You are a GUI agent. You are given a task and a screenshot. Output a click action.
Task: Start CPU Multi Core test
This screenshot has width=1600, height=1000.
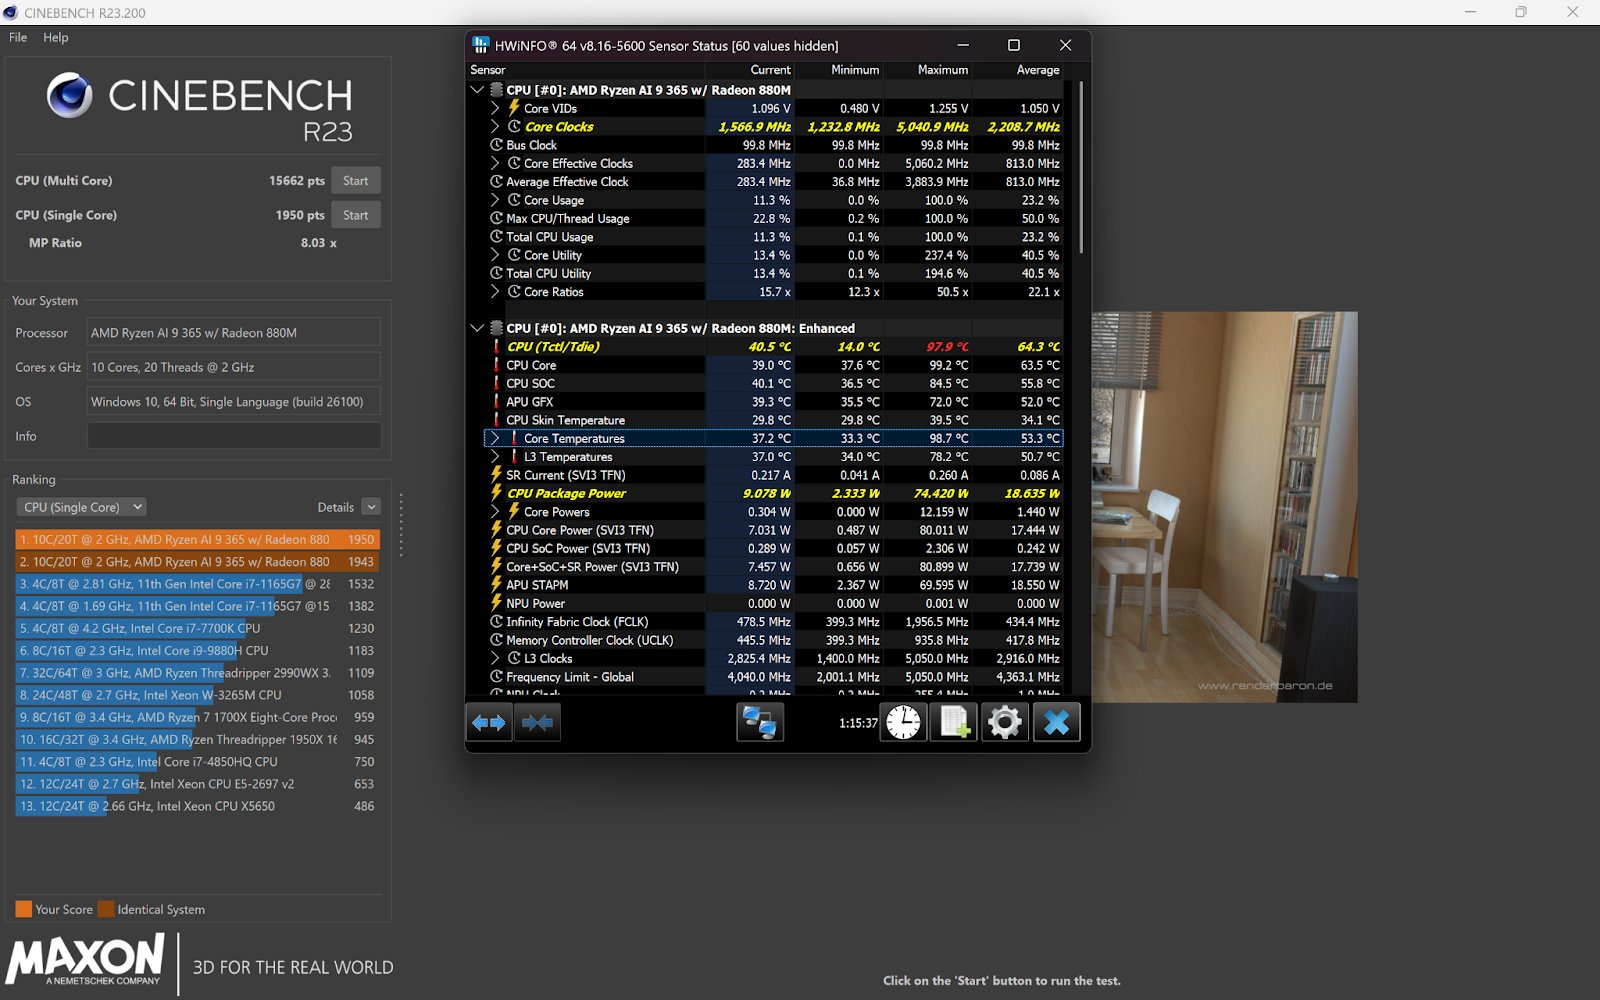356,181
